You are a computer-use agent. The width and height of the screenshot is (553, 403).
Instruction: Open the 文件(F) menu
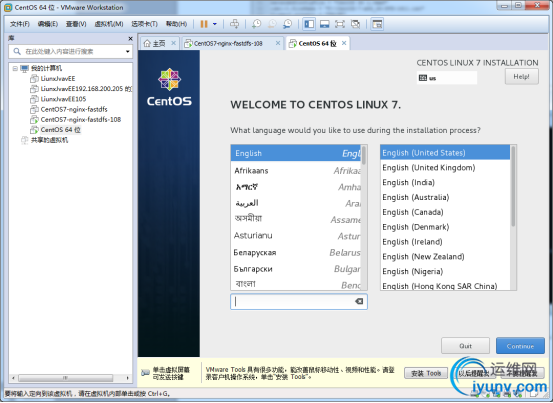click(x=20, y=24)
